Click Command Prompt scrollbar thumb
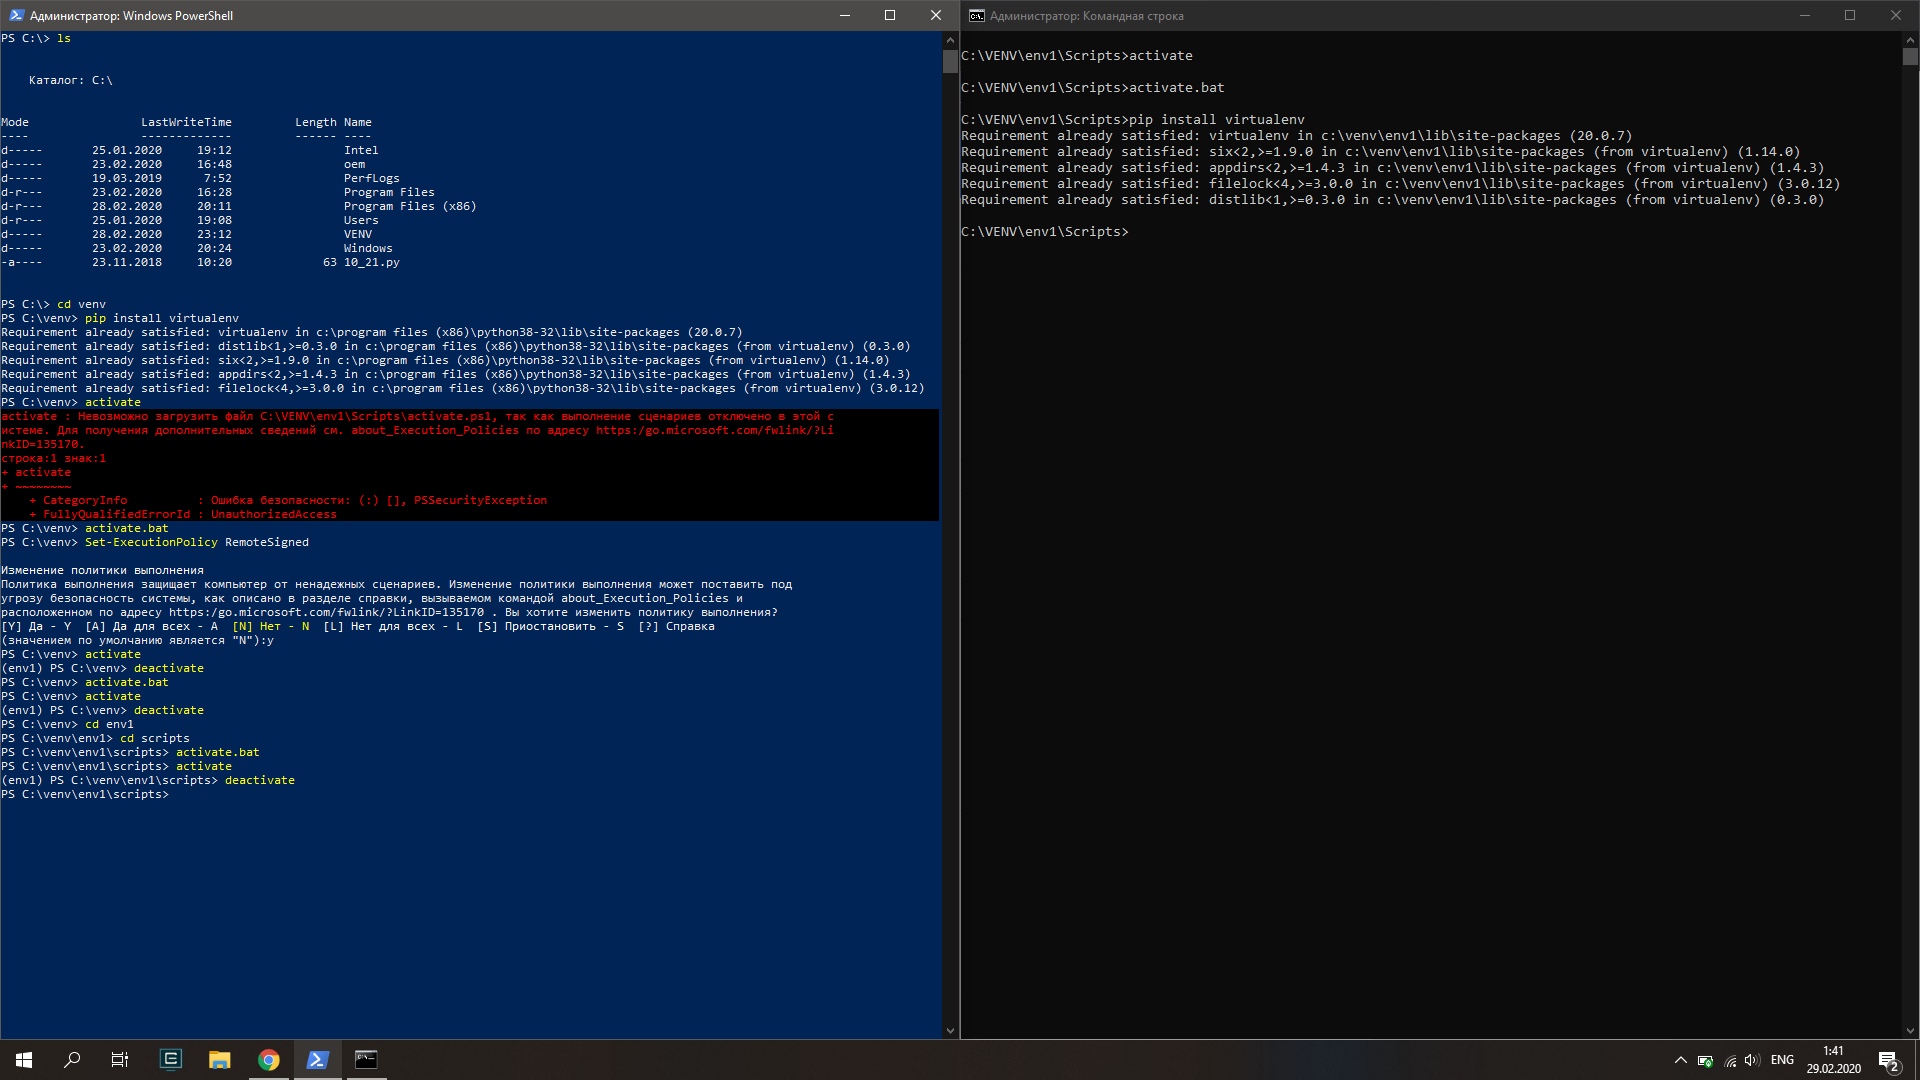This screenshot has height=1080, width=1920. coord(1910,57)
